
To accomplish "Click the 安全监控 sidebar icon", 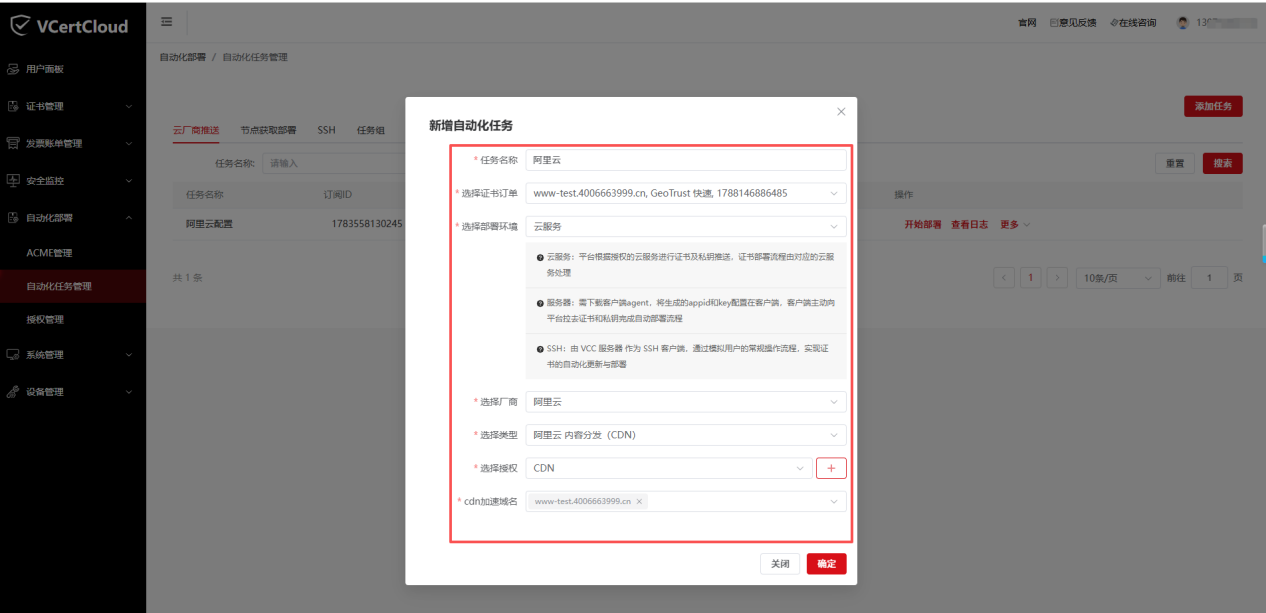I will pos(13,180).
